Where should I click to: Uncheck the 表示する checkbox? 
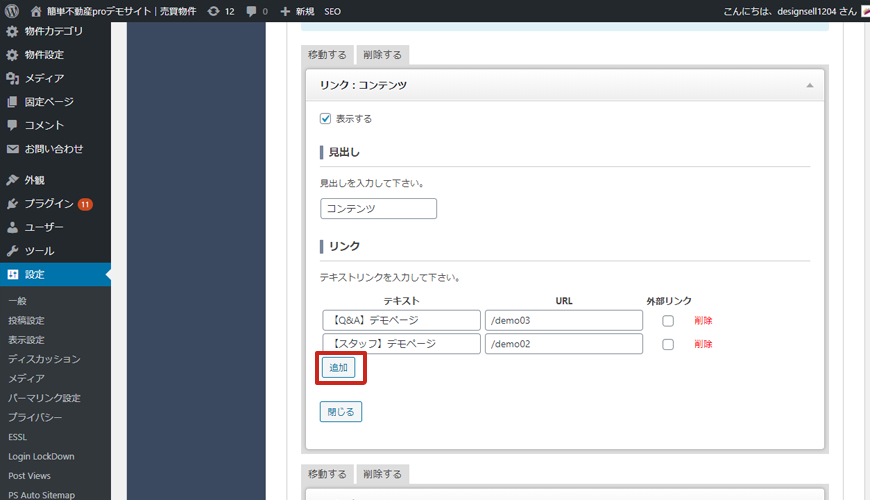coord(325,118)
